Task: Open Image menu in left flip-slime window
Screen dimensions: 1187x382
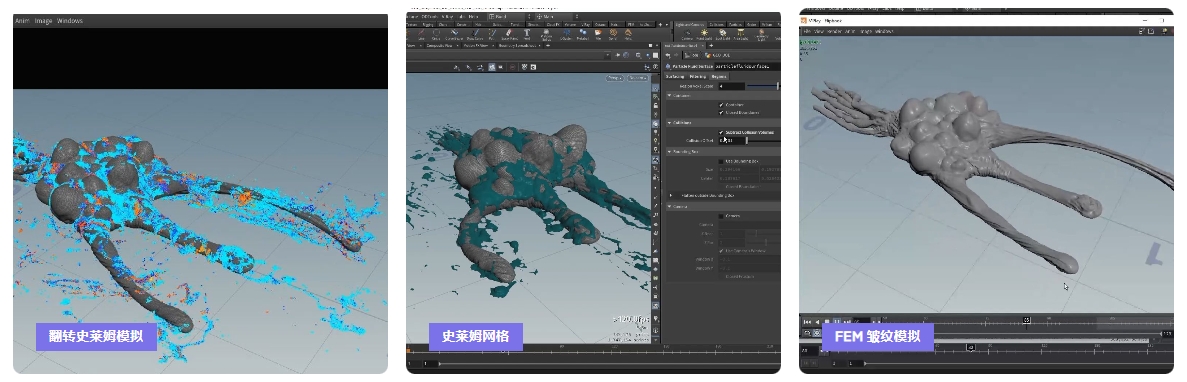Action: coord(43,20)
